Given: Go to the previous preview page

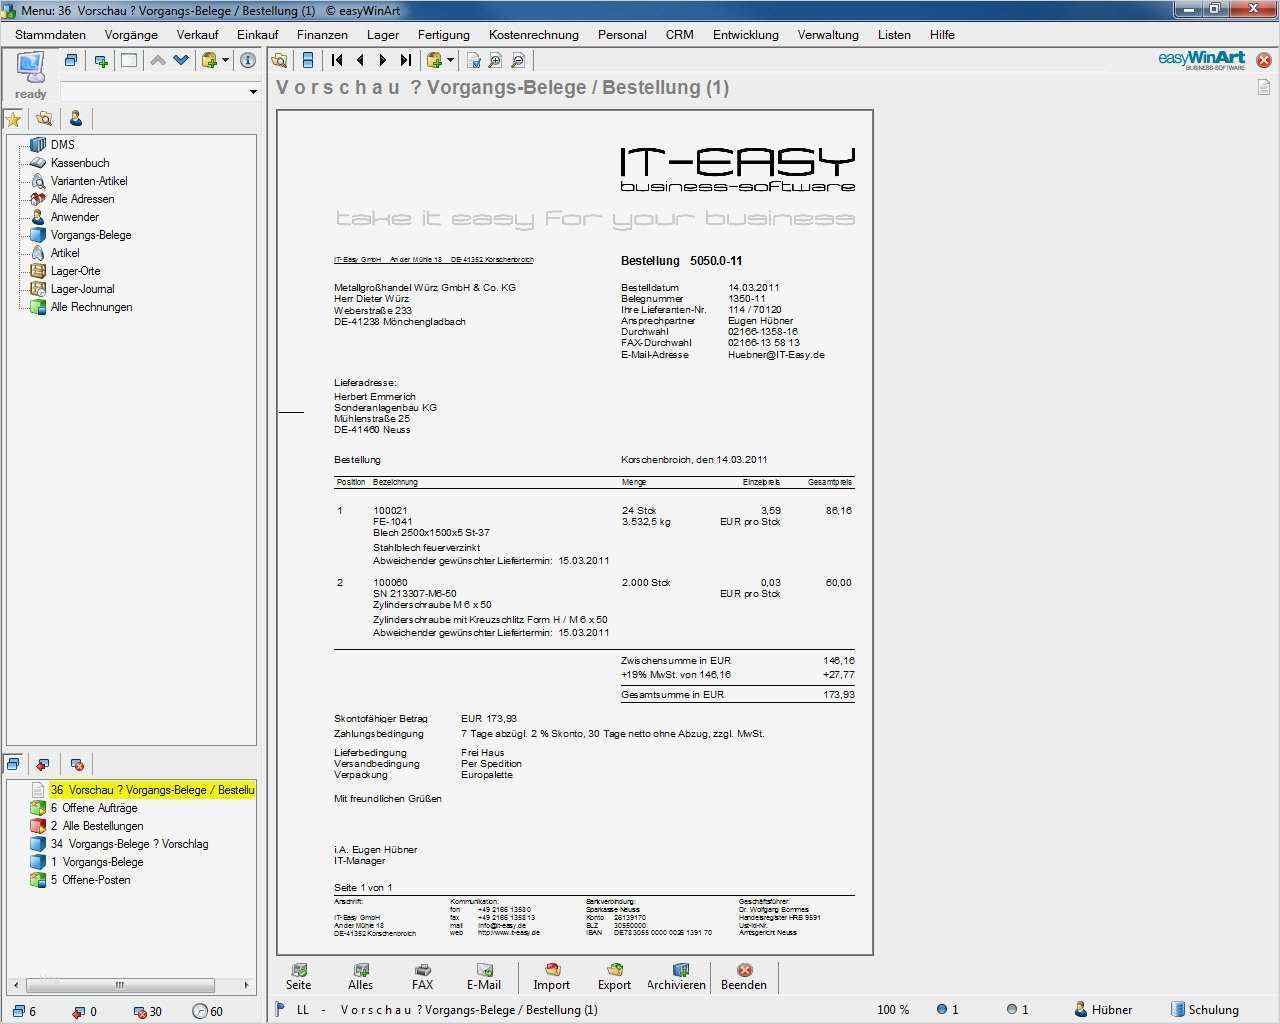Looking at the screenshot, I should (x=360, y=61).
